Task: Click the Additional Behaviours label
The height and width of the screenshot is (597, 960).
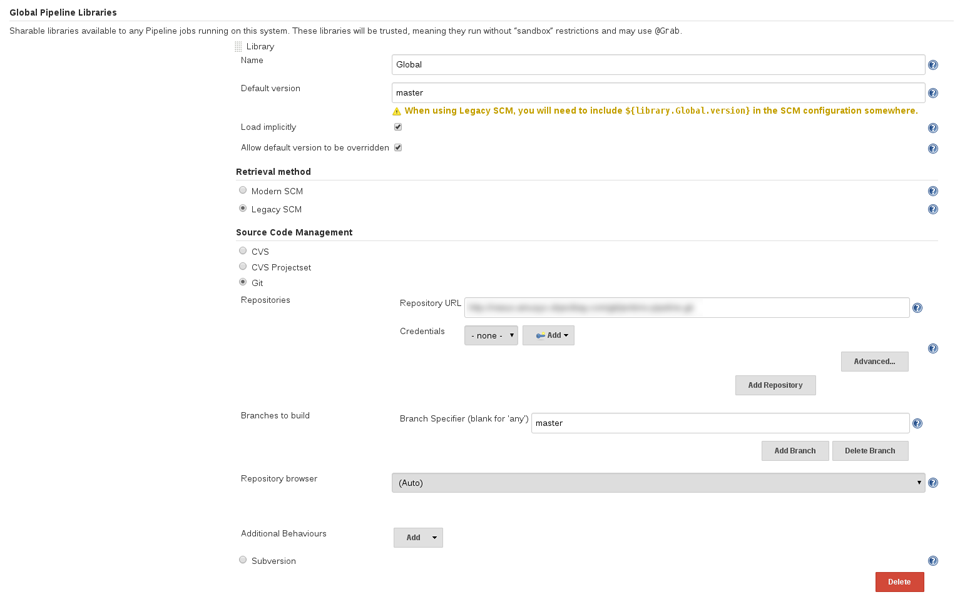Action: coord(283,533)
